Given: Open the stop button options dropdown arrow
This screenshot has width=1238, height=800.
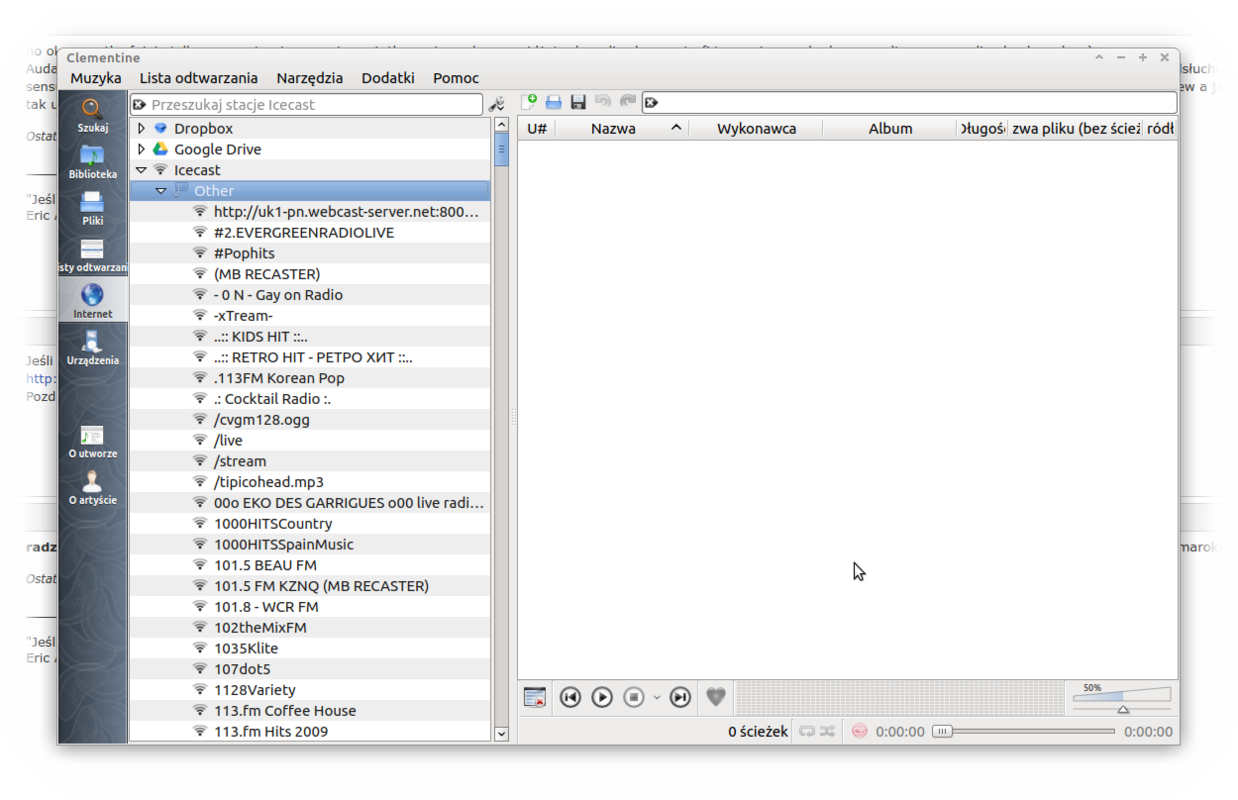Looking at the screenshot, I should click(x=657, y=697).
